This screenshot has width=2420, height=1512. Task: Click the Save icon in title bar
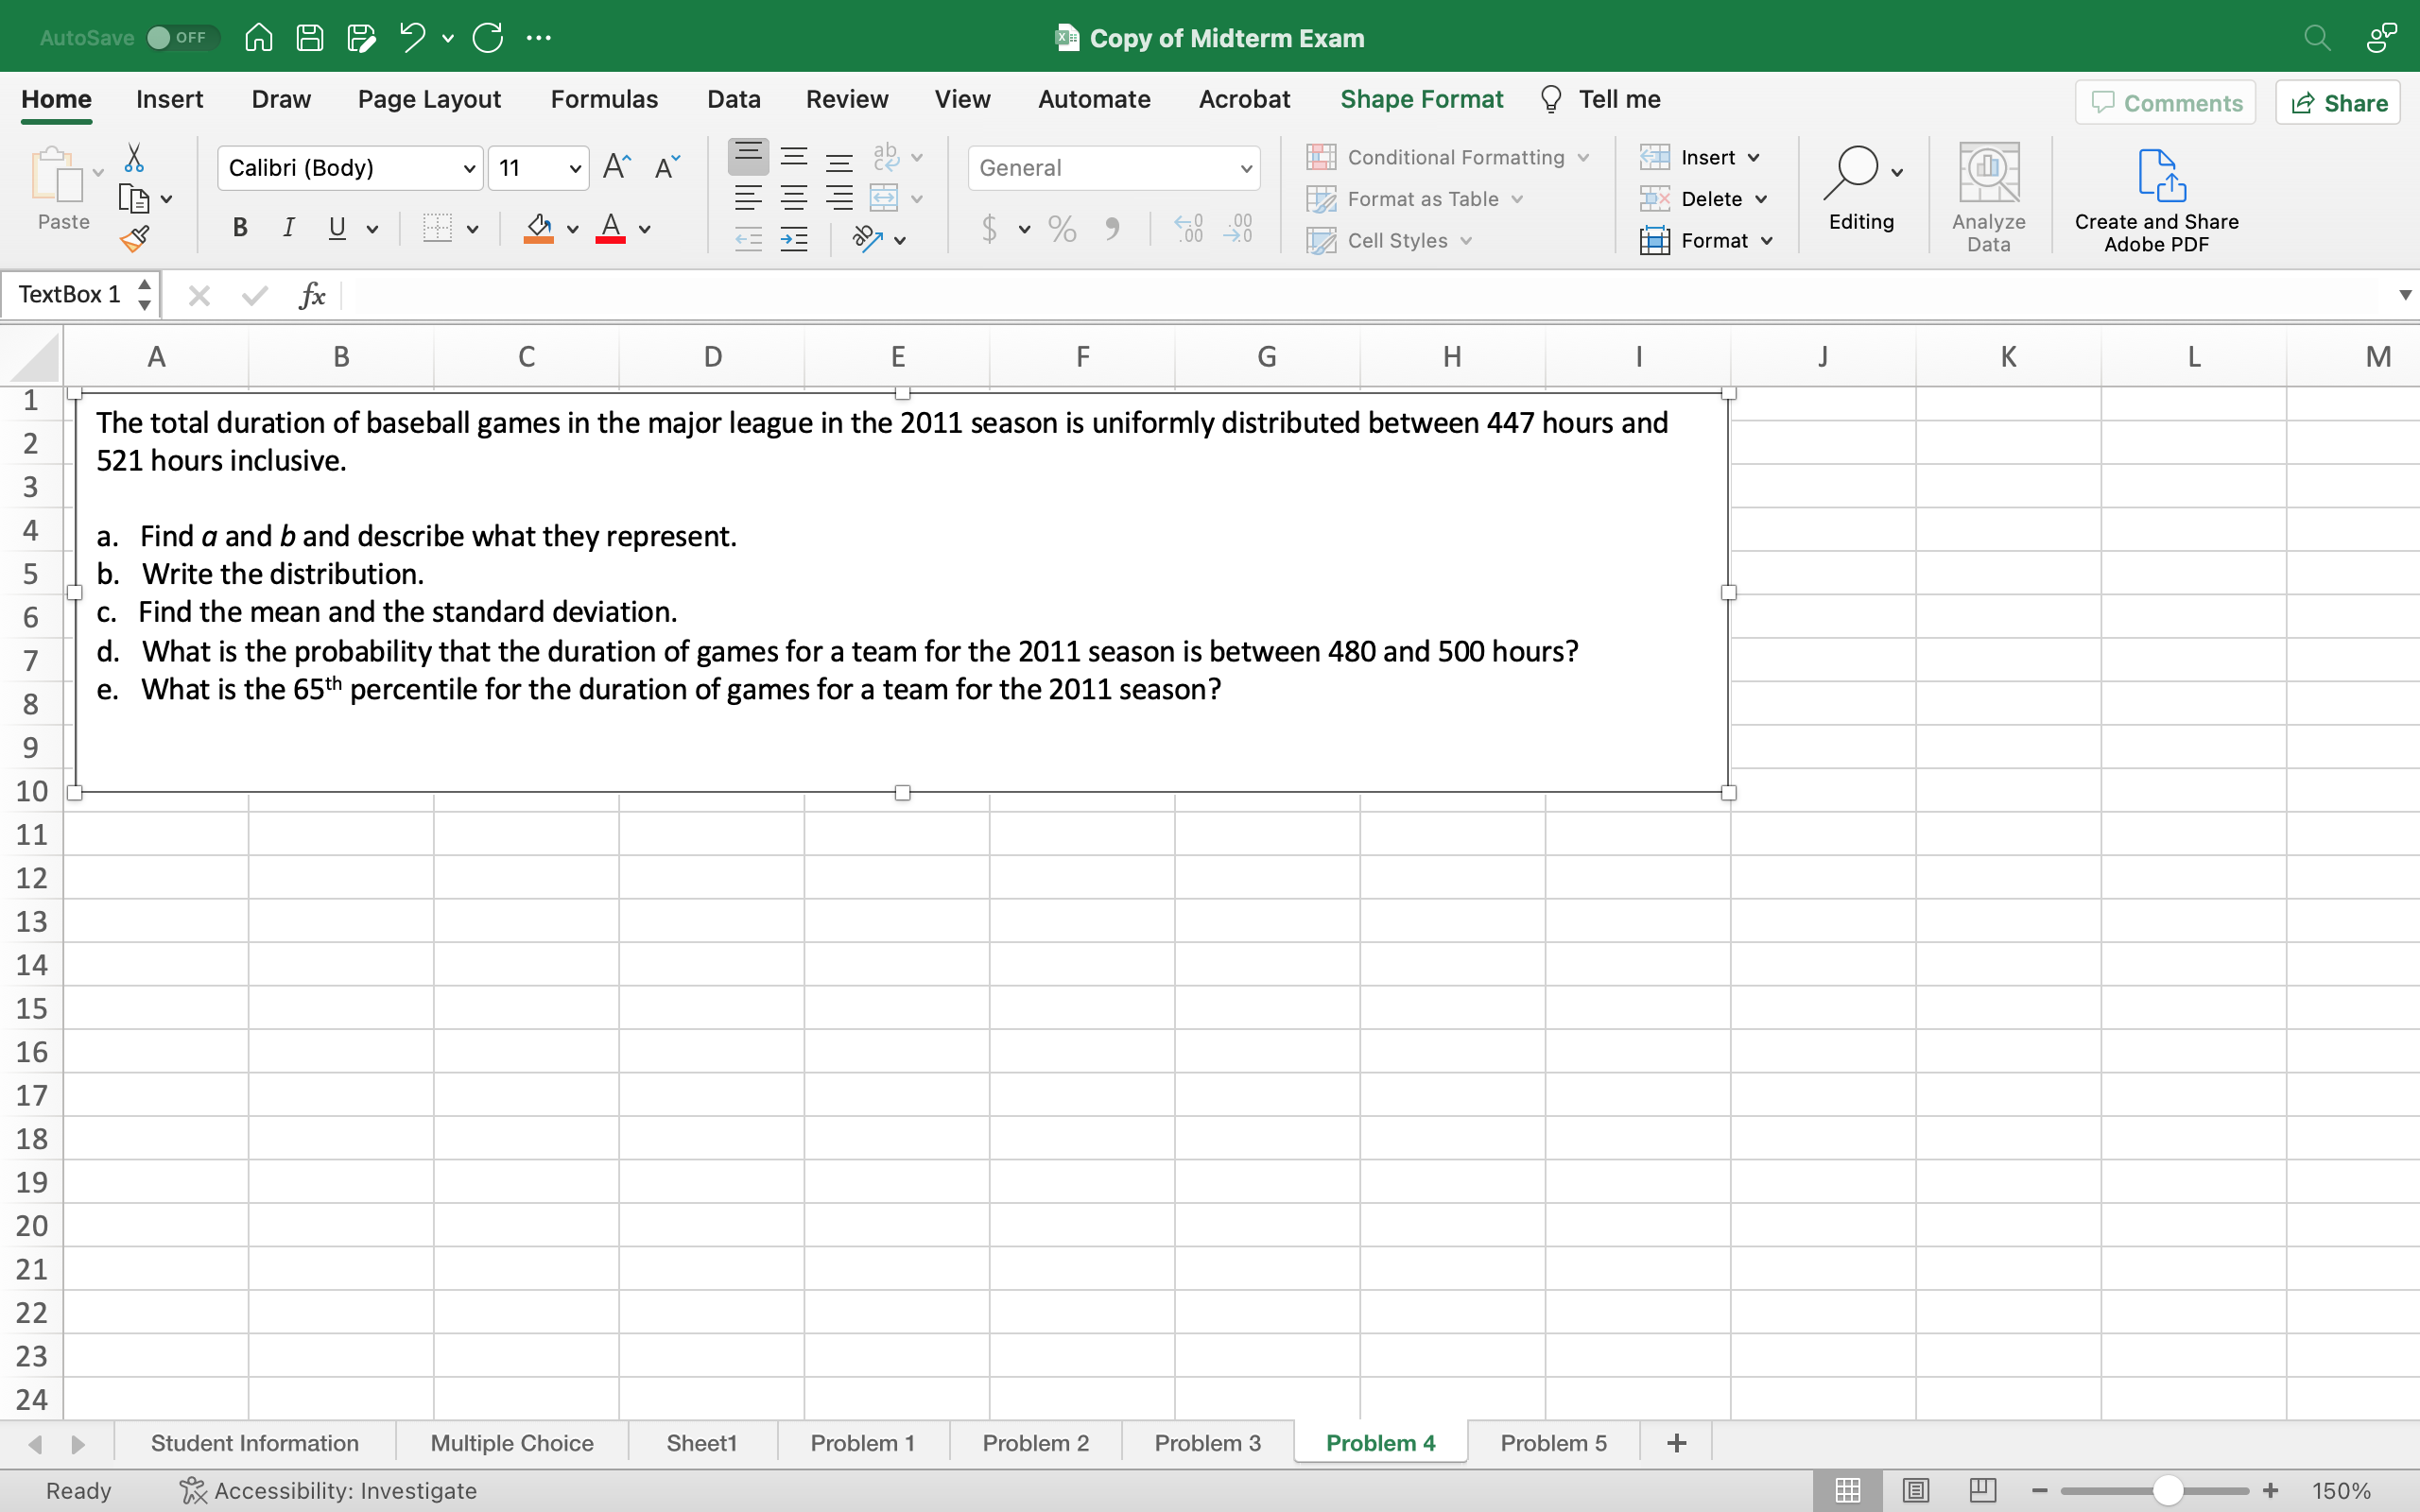coord(310,38)
